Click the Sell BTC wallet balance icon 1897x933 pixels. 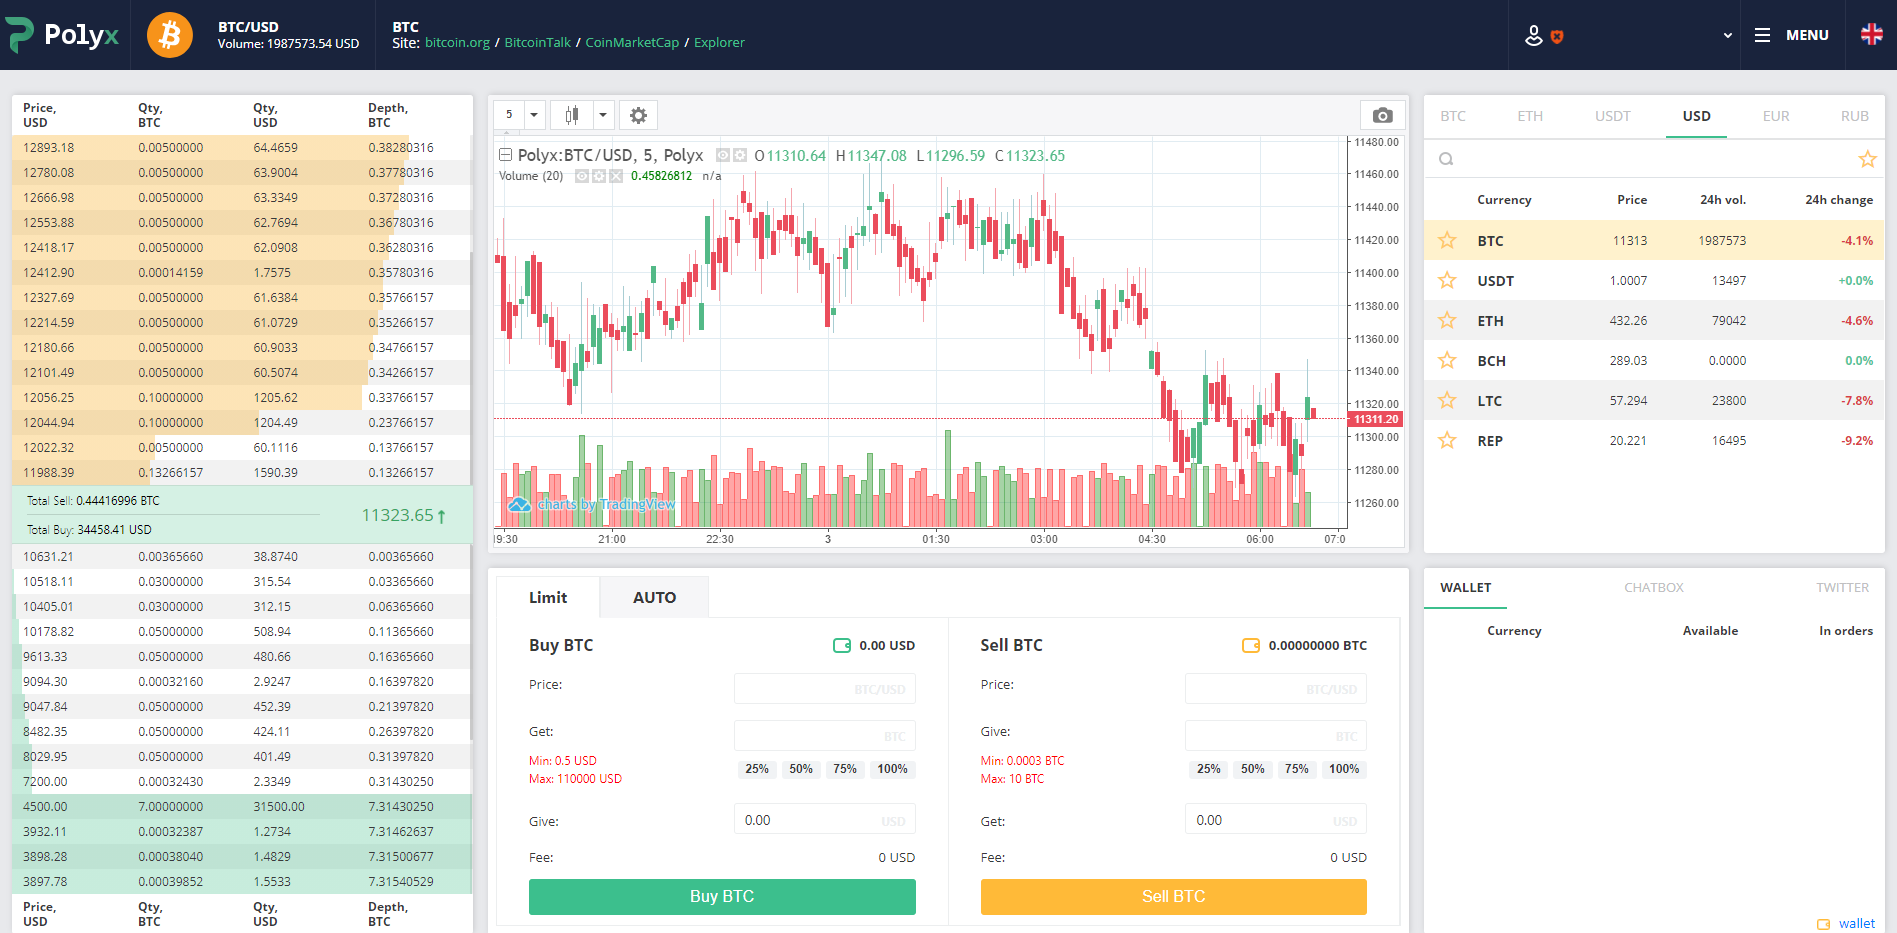point(1251,646)
